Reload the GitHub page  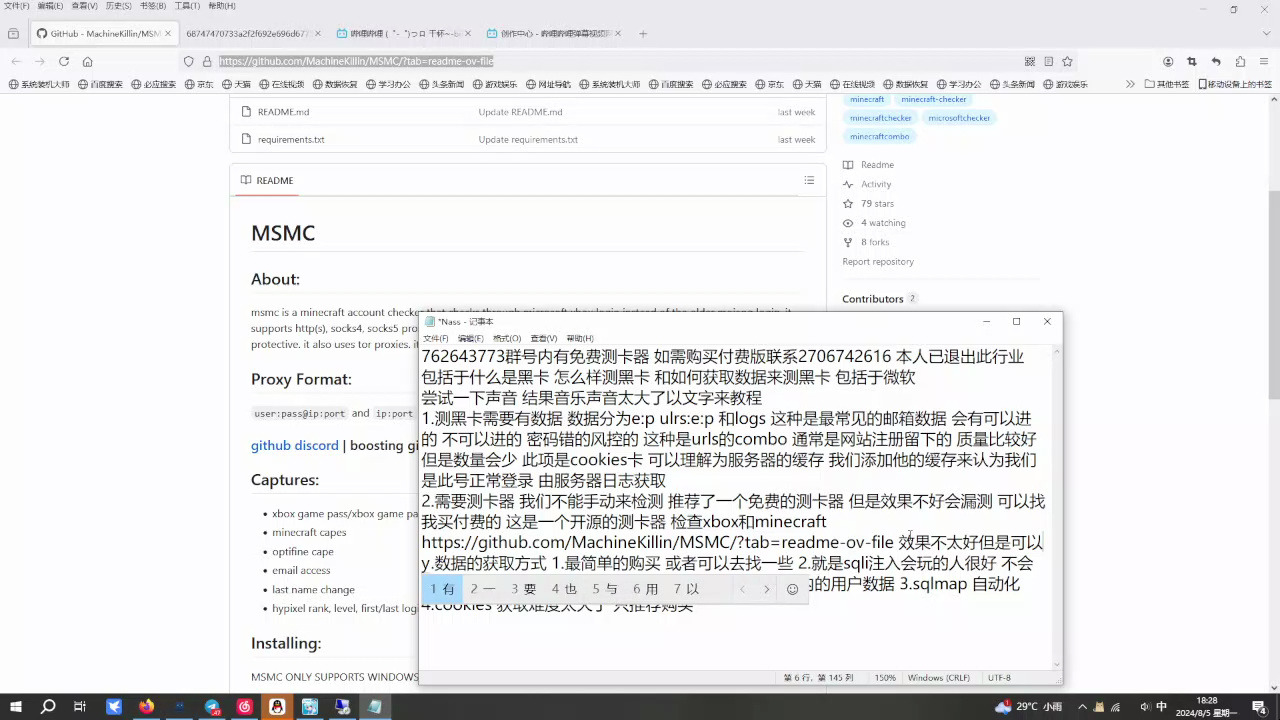tap(64, 61)
